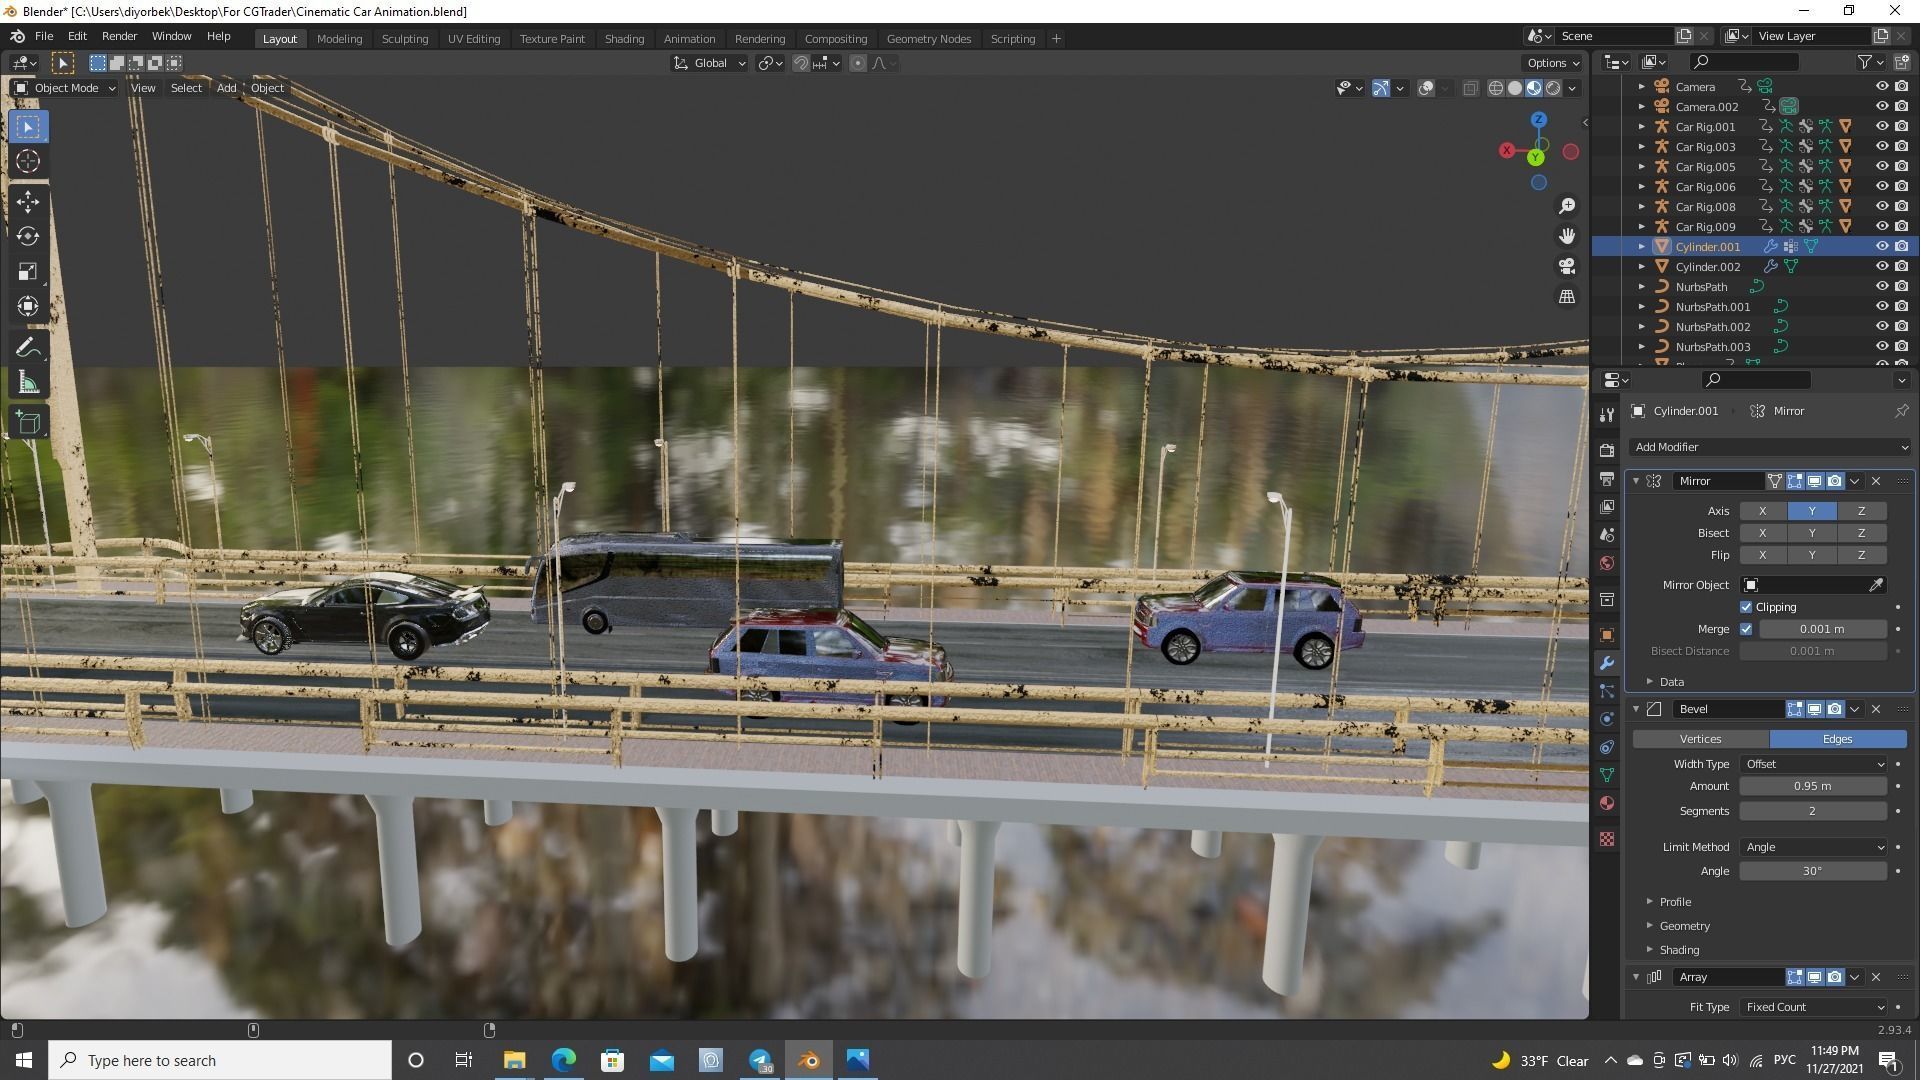Open the Object Mode dropdown
Screen dimensions: 1920x1080
65,88
